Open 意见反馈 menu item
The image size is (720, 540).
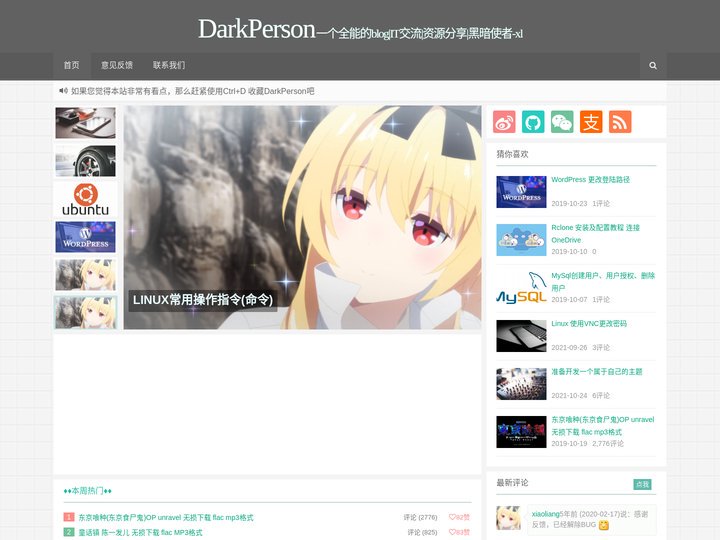pyautogui.click(x=117, y=66)
